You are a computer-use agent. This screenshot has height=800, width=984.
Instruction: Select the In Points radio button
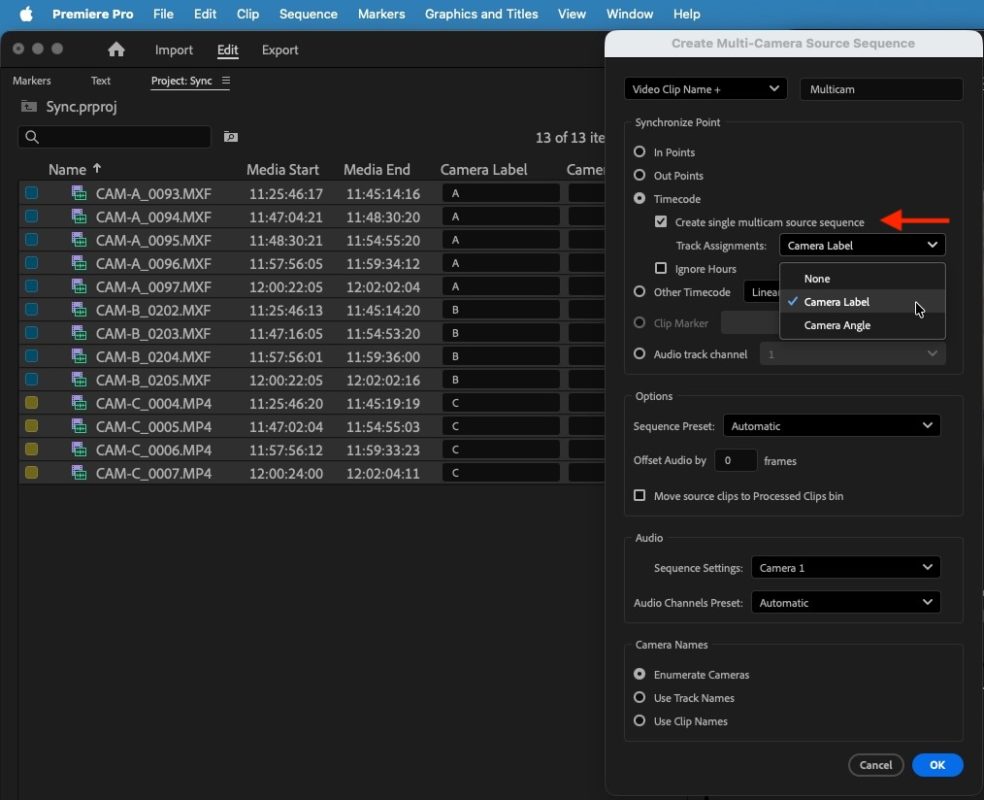(639, 152)
